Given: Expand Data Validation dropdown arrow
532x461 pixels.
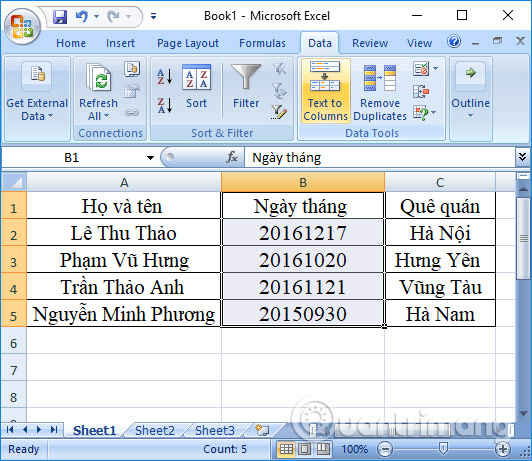Looking at the screenshot, I should tap(436, 69).
